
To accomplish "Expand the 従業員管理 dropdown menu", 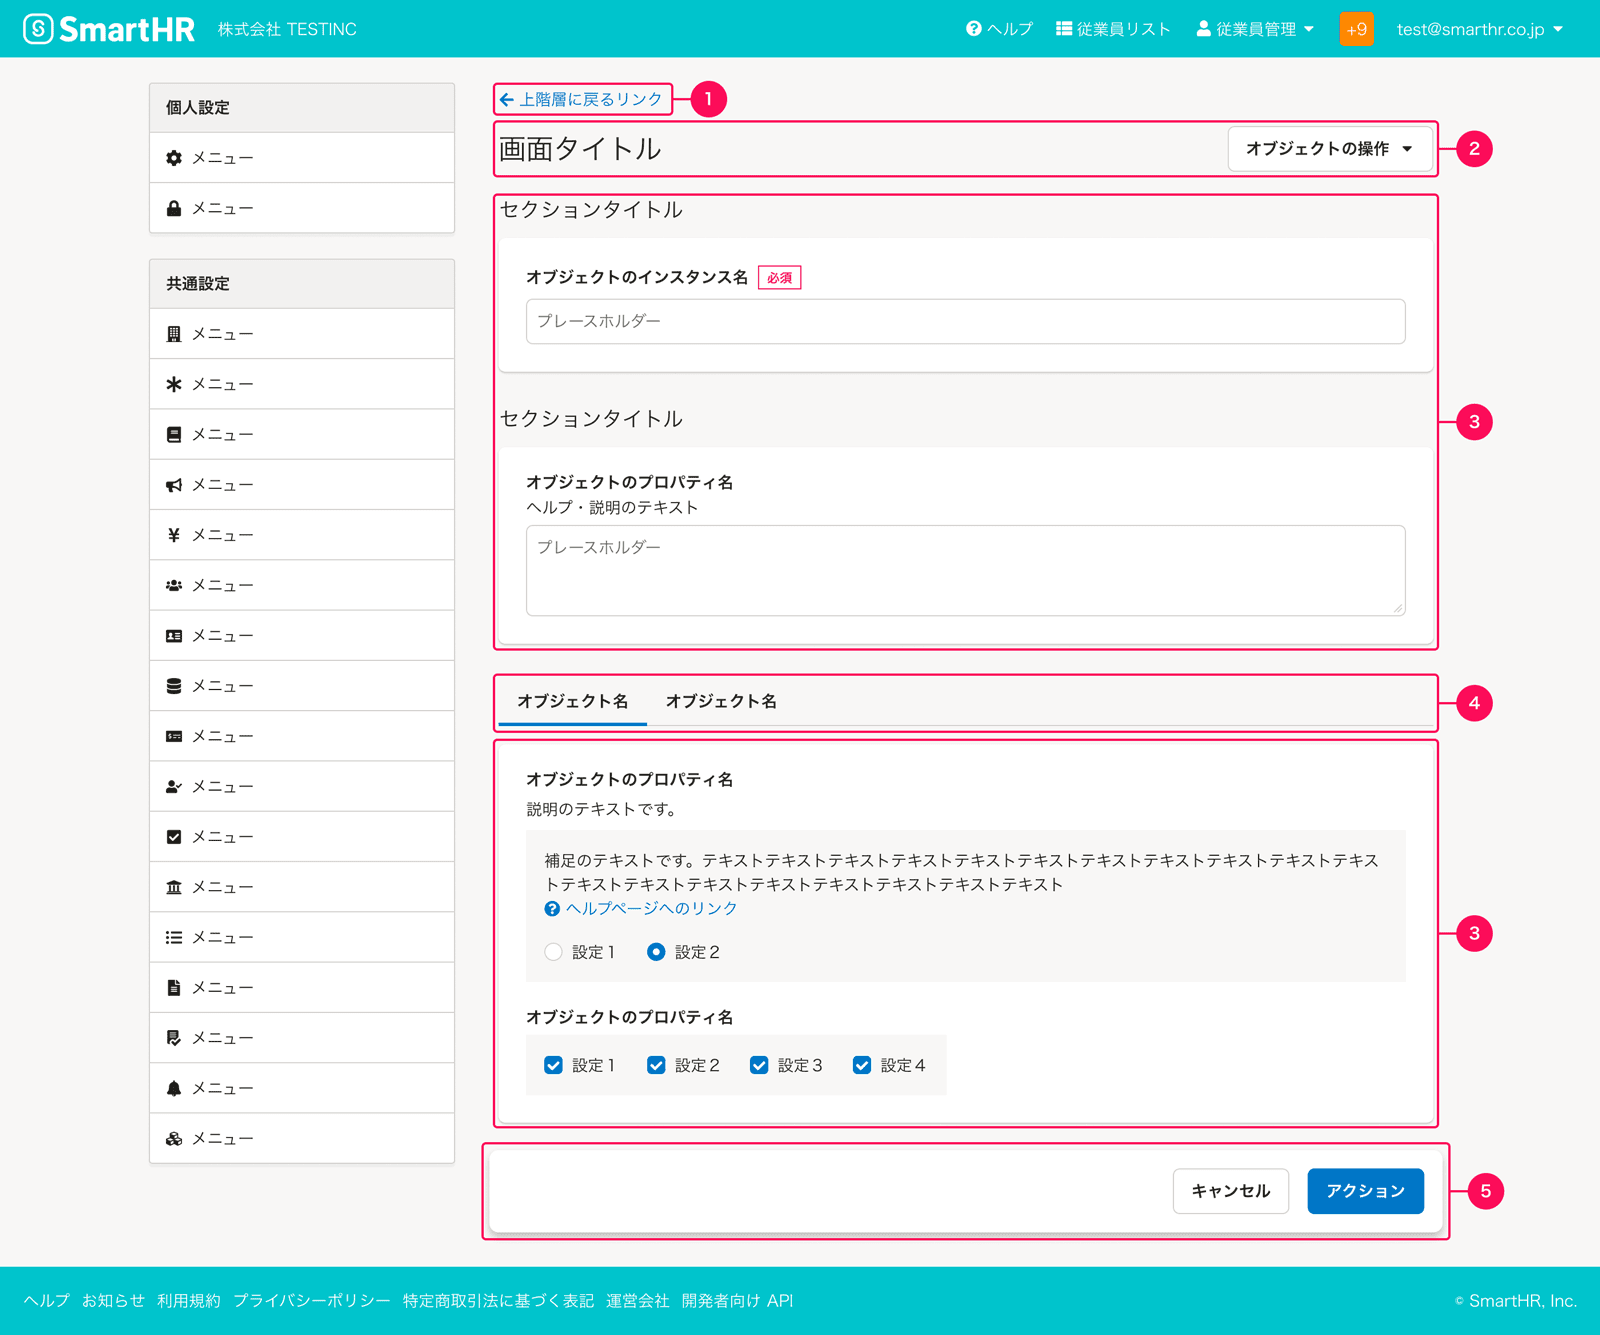I will [1255, 29].
